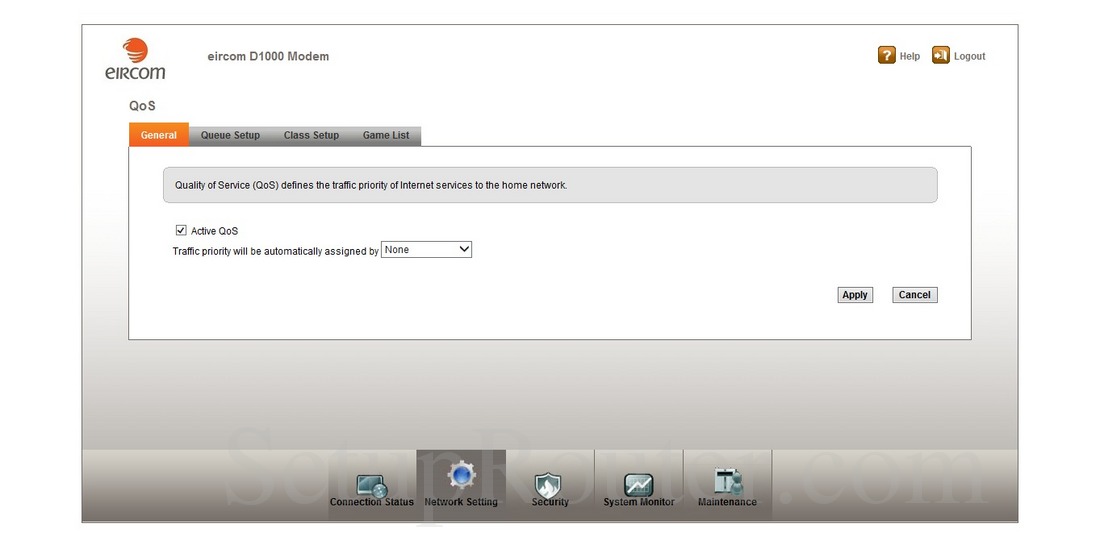Switch to the Class Setup tab

tap(311, 135)
